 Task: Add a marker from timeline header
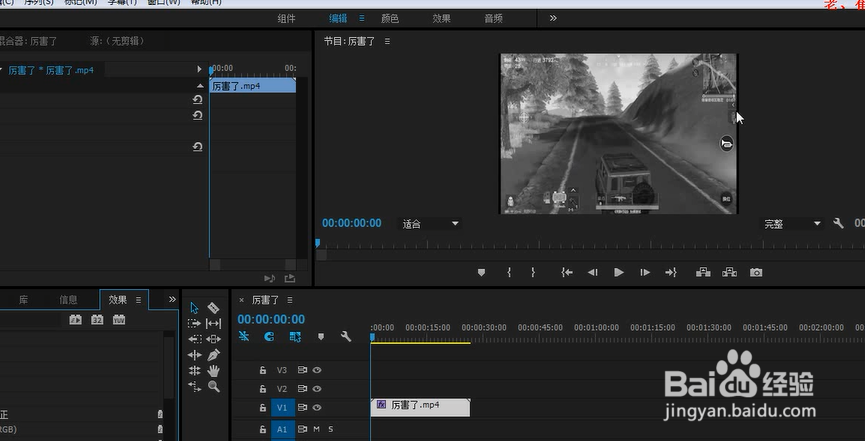tap(321, 336)
